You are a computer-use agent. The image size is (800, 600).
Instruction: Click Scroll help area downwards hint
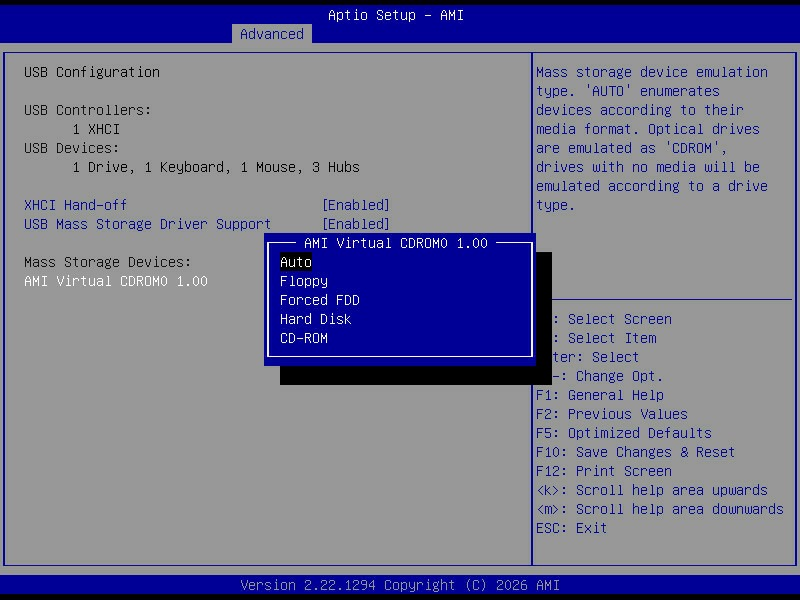coord(660,509)
